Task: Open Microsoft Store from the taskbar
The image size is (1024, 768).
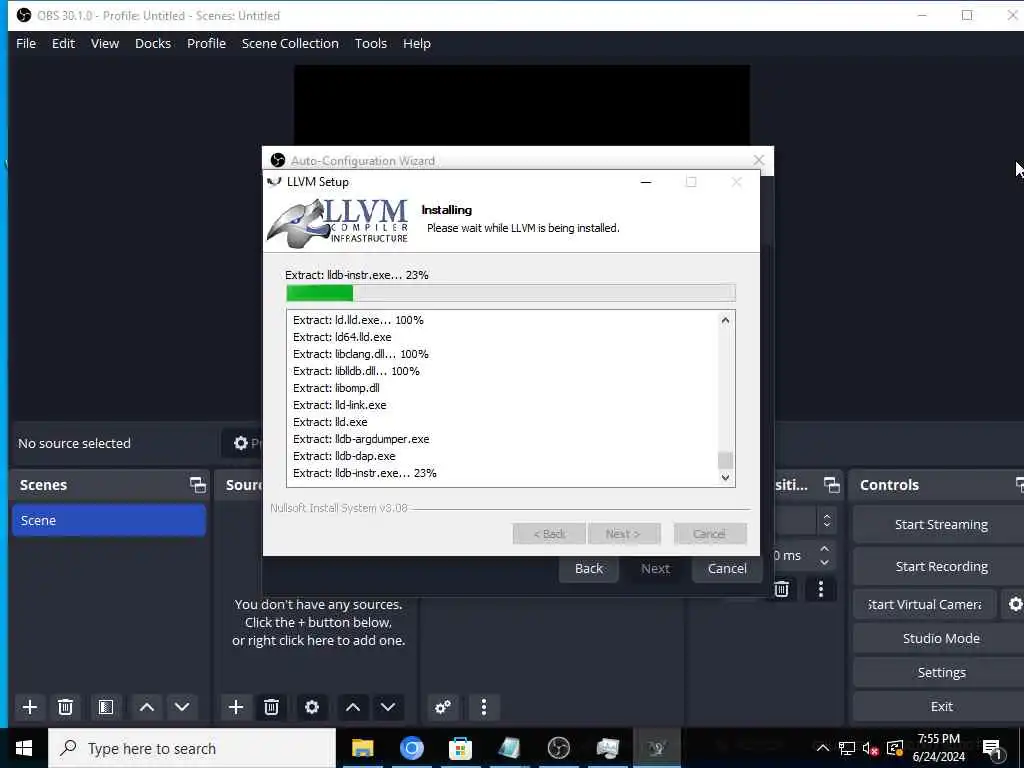Action: click(x=460, y=748)
